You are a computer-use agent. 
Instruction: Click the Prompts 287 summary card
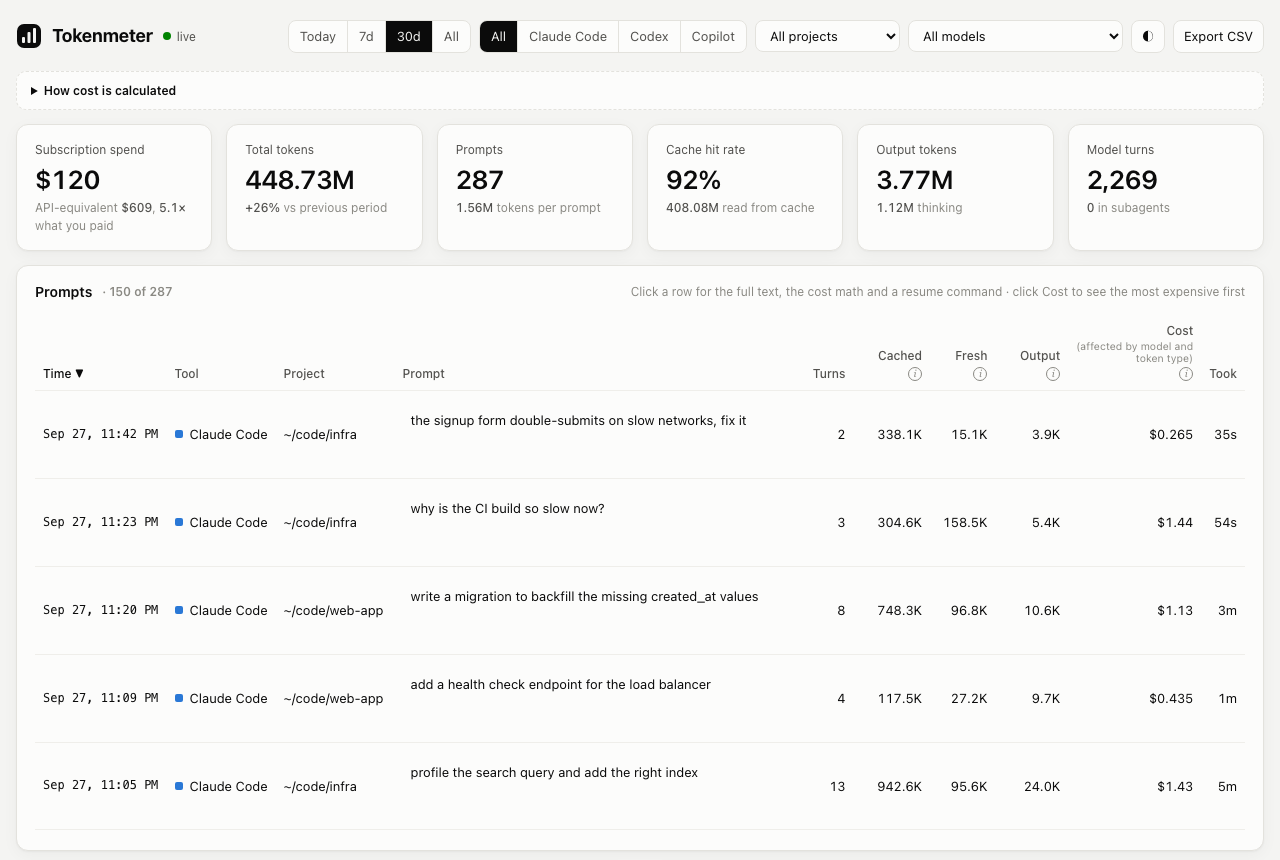535,187
